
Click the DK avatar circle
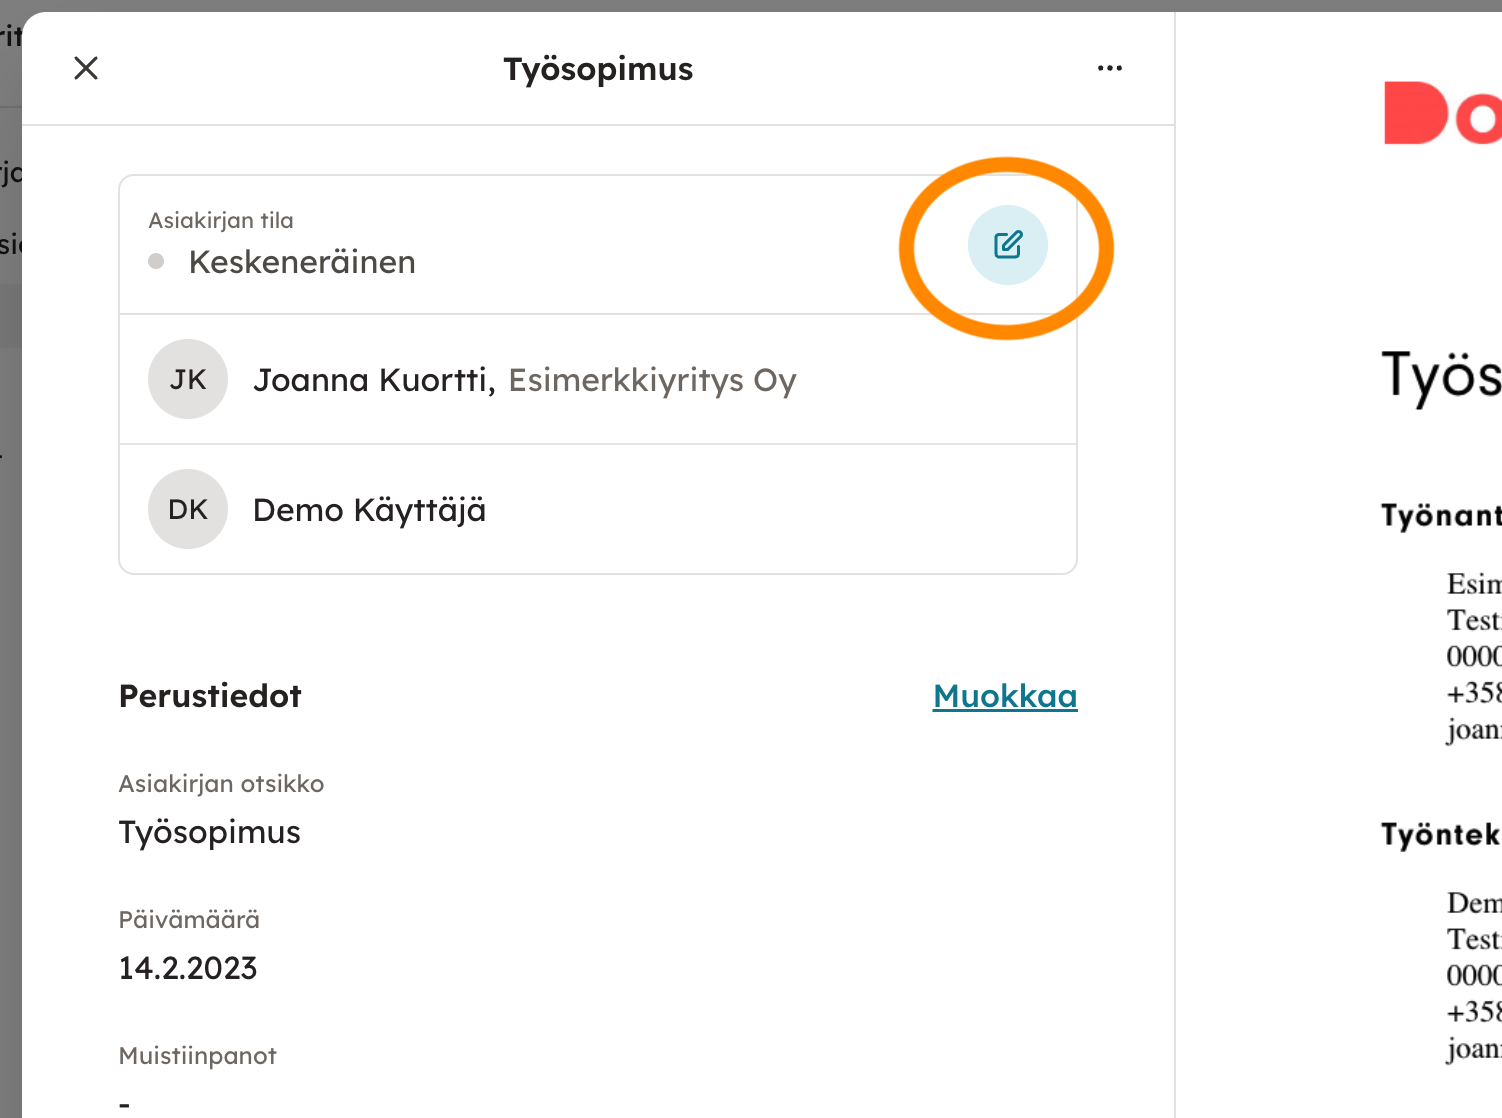coord(188,509)
